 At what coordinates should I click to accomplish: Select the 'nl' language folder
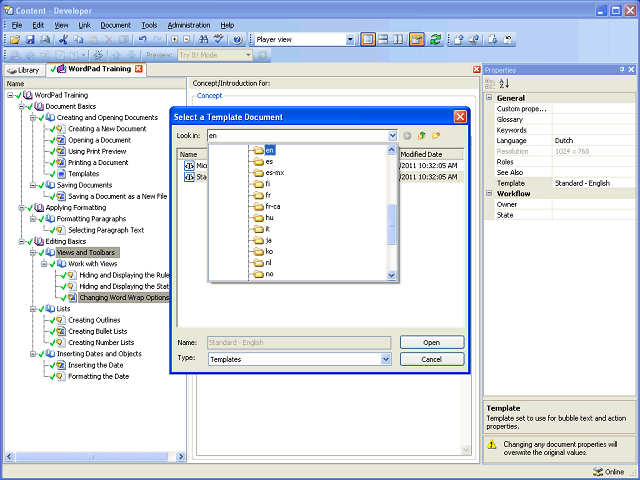(269, 262)
